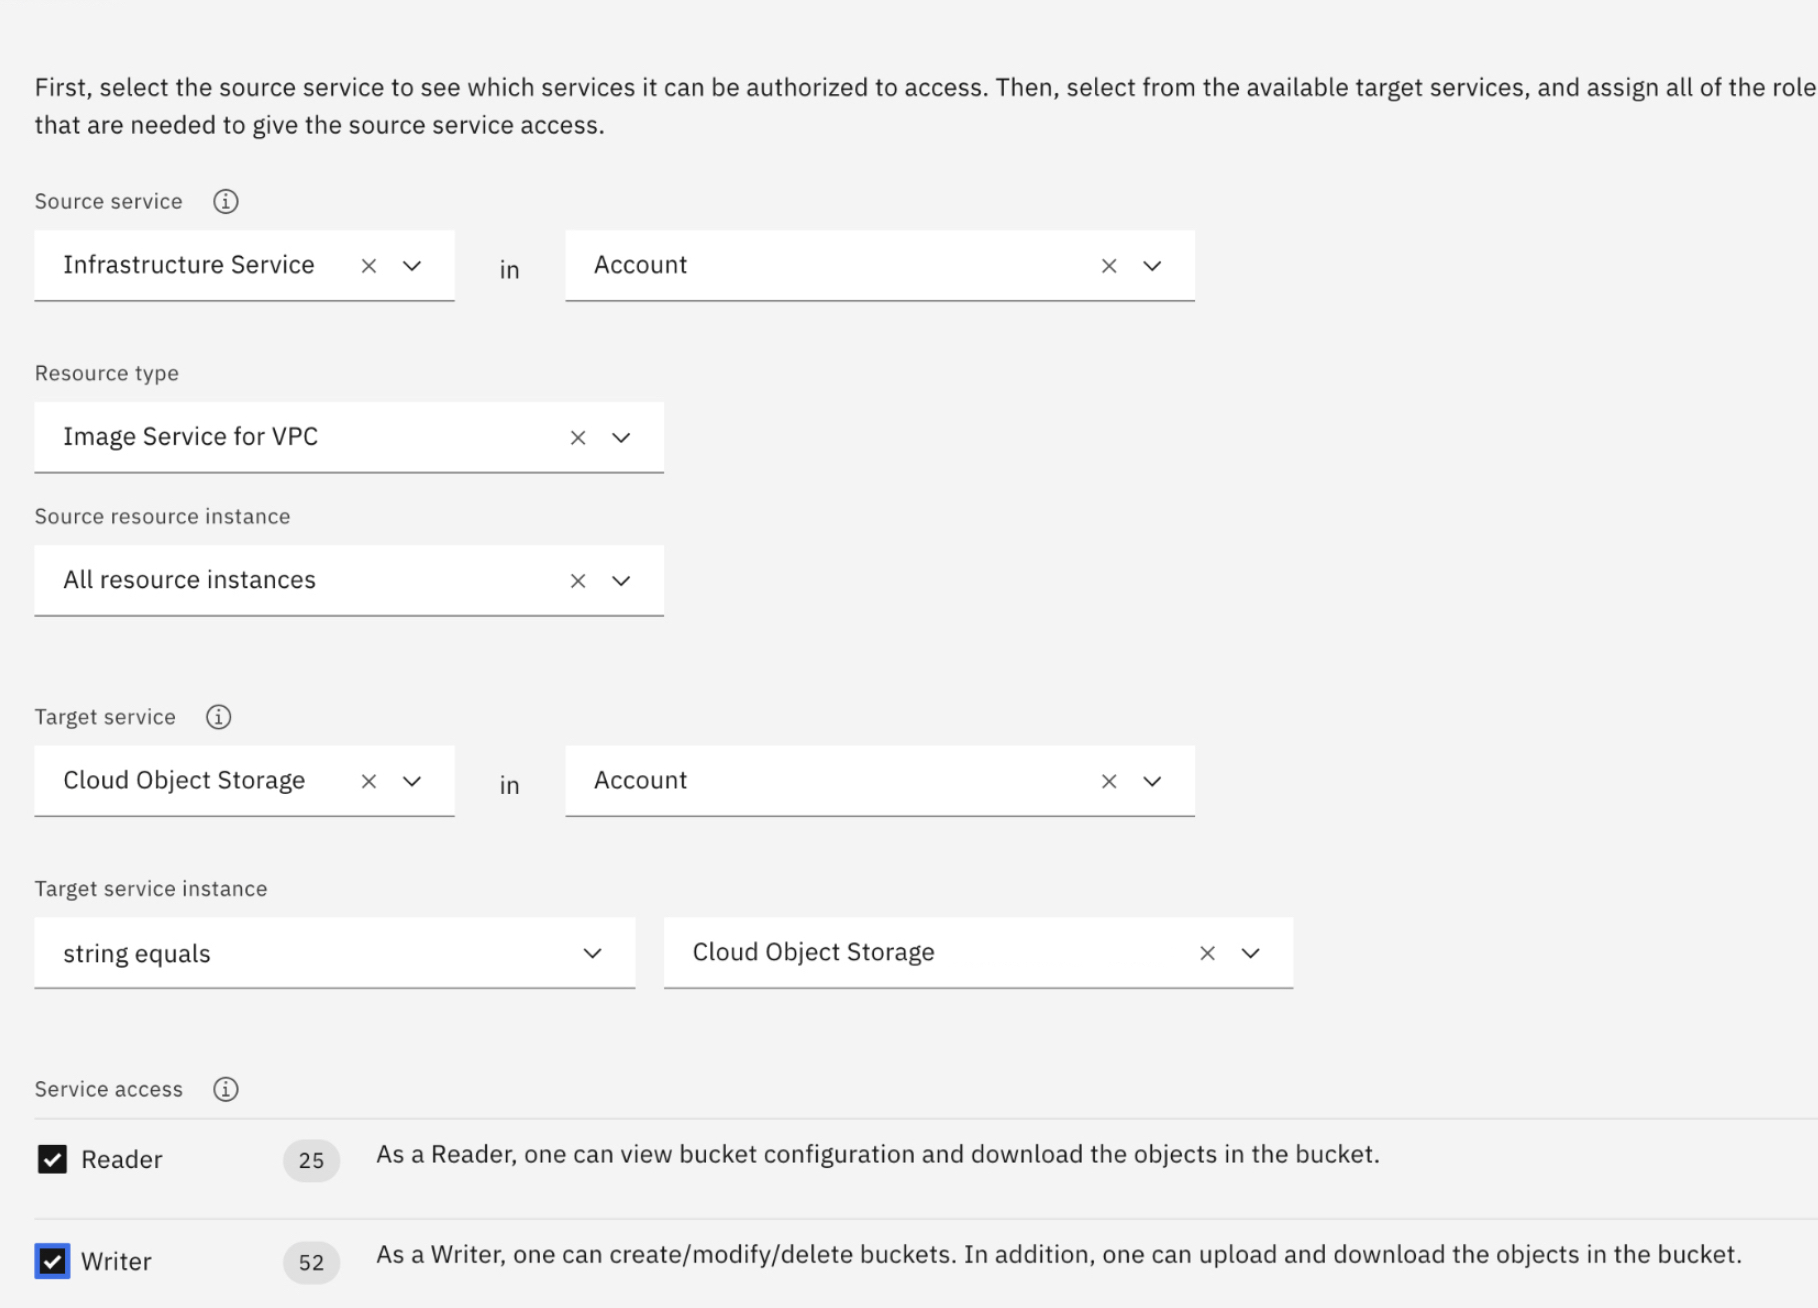
Task: Clear the Cloud Object Storage target service
Action: (369, 780)
